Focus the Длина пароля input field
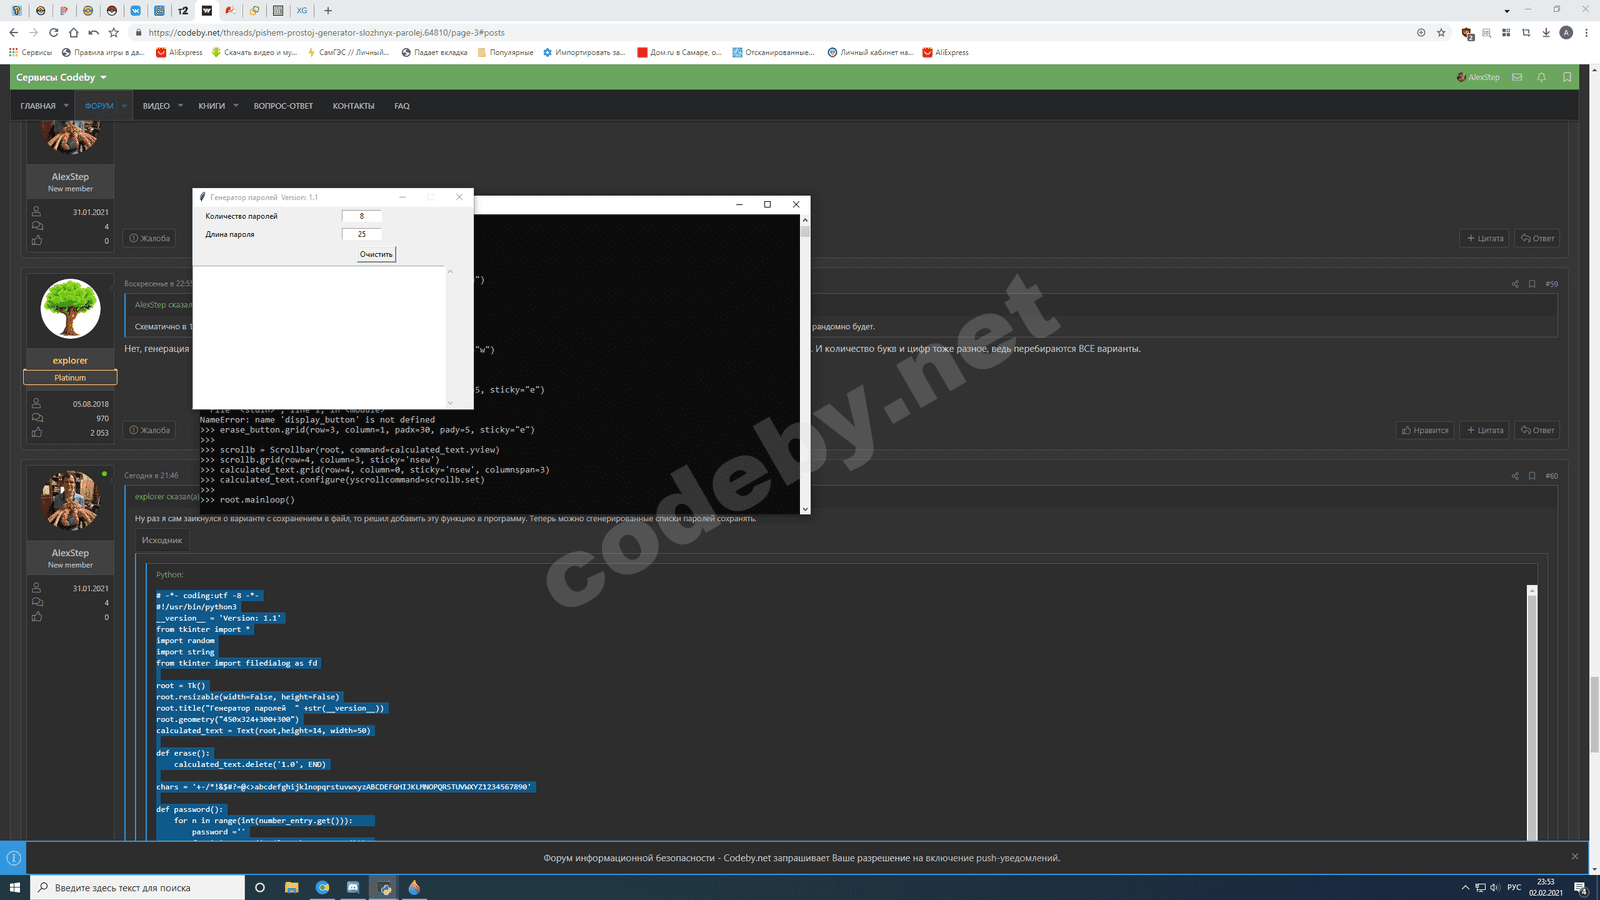 coord(362,234)
